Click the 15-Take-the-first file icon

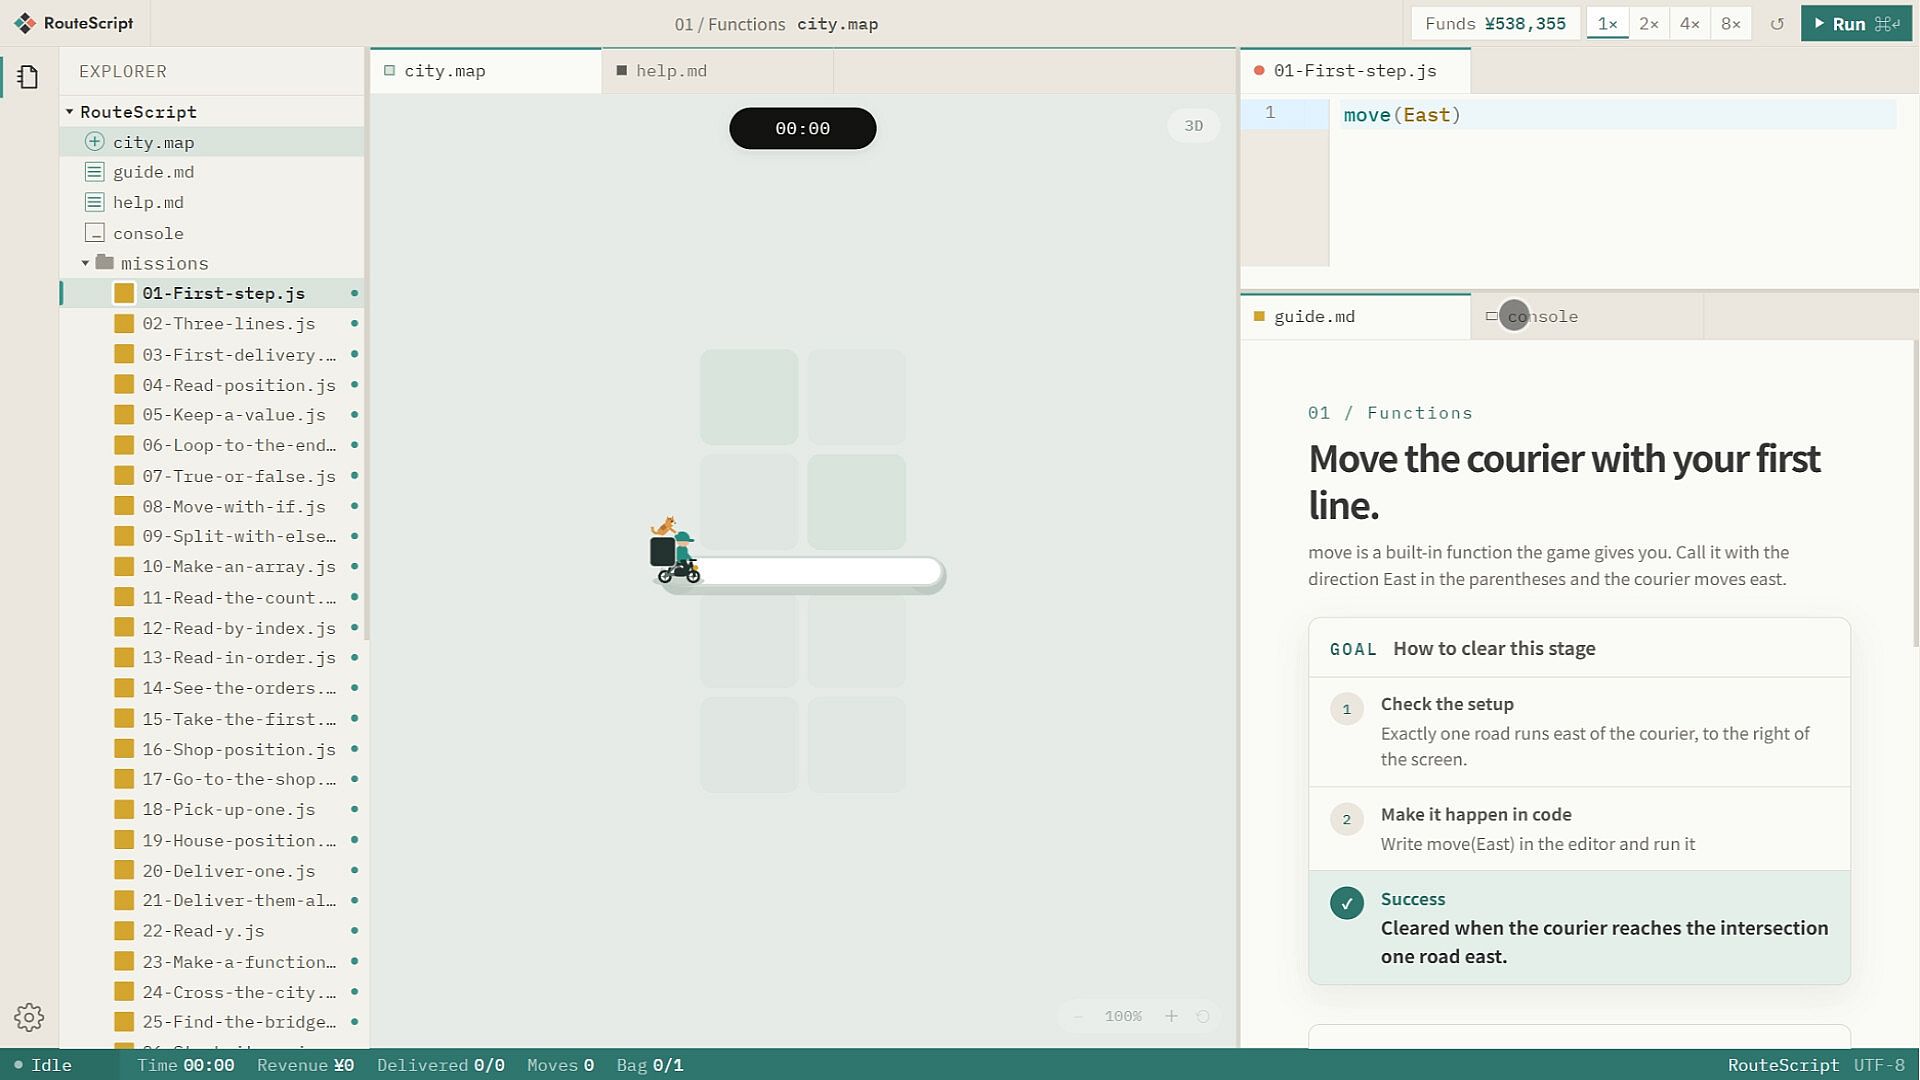tap(124, 718)
